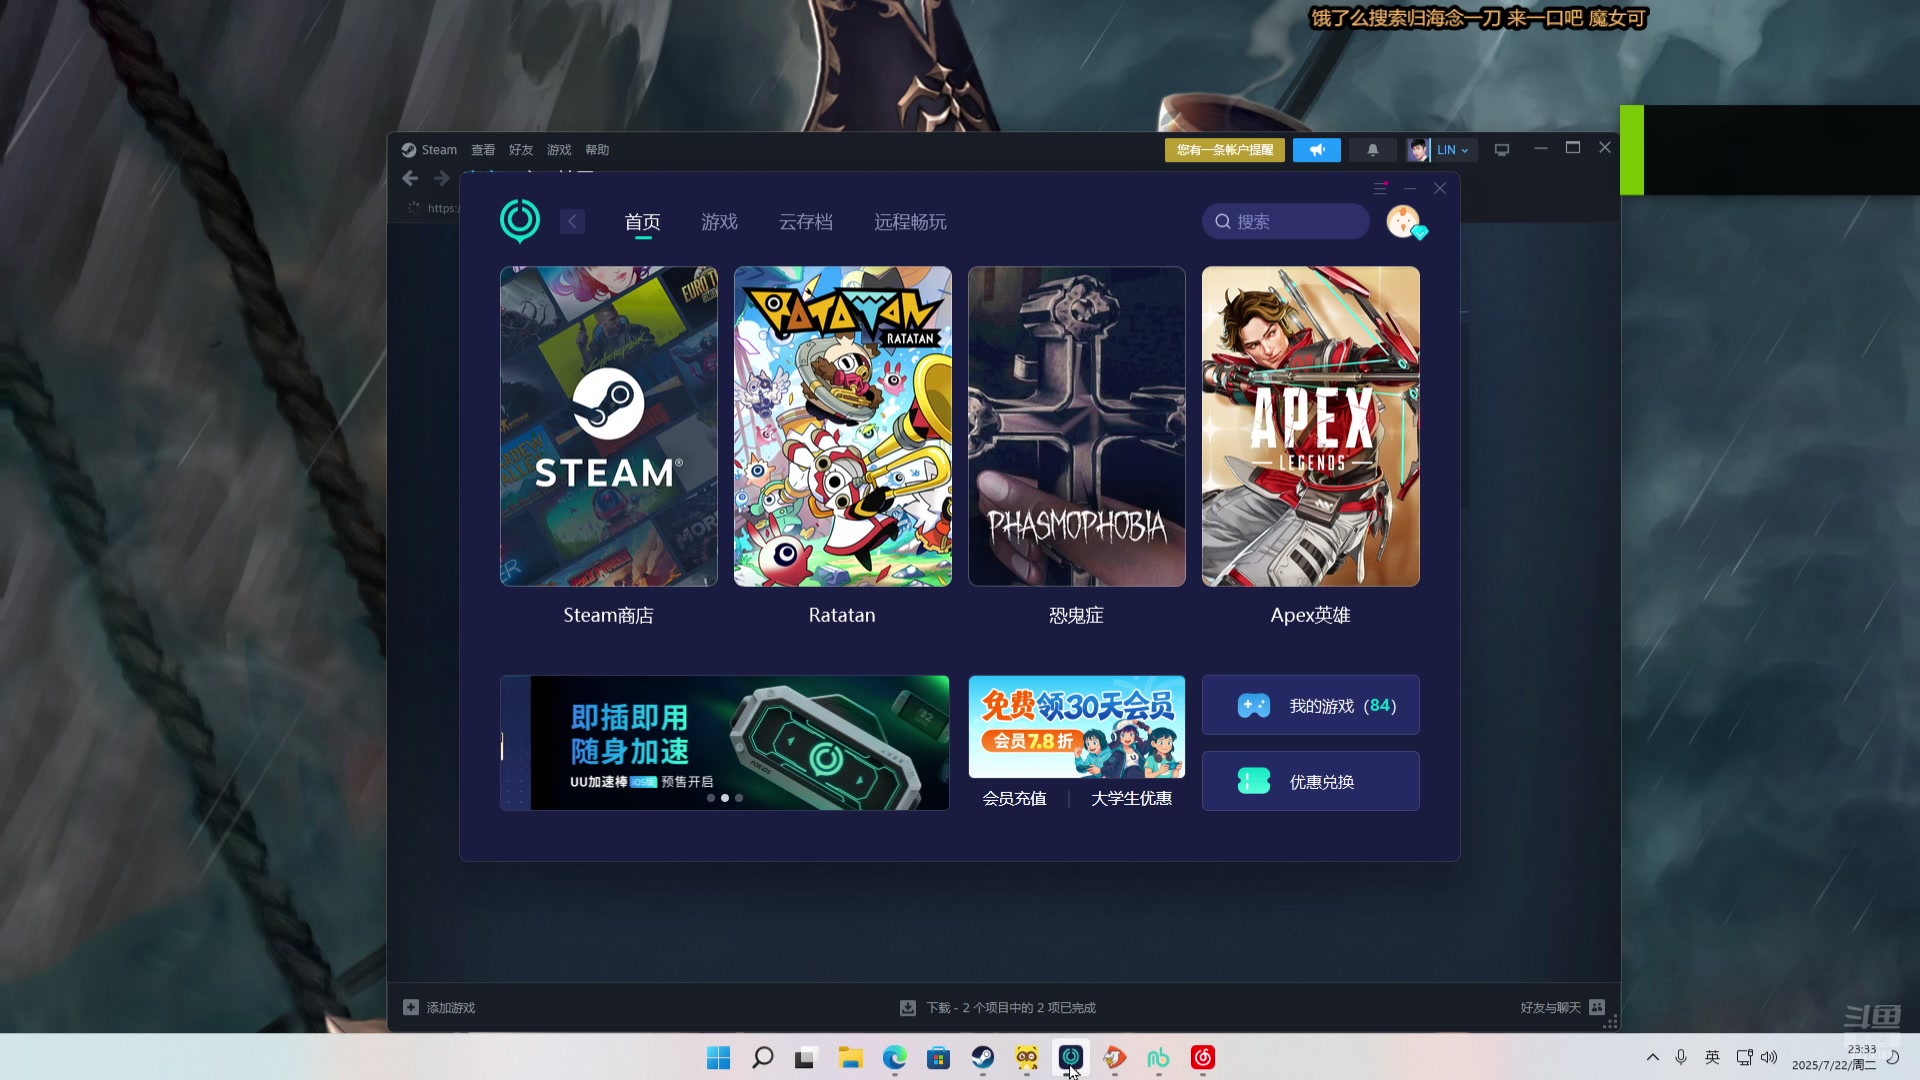Open the volume speaker tray icon

coord(1769,1057)
